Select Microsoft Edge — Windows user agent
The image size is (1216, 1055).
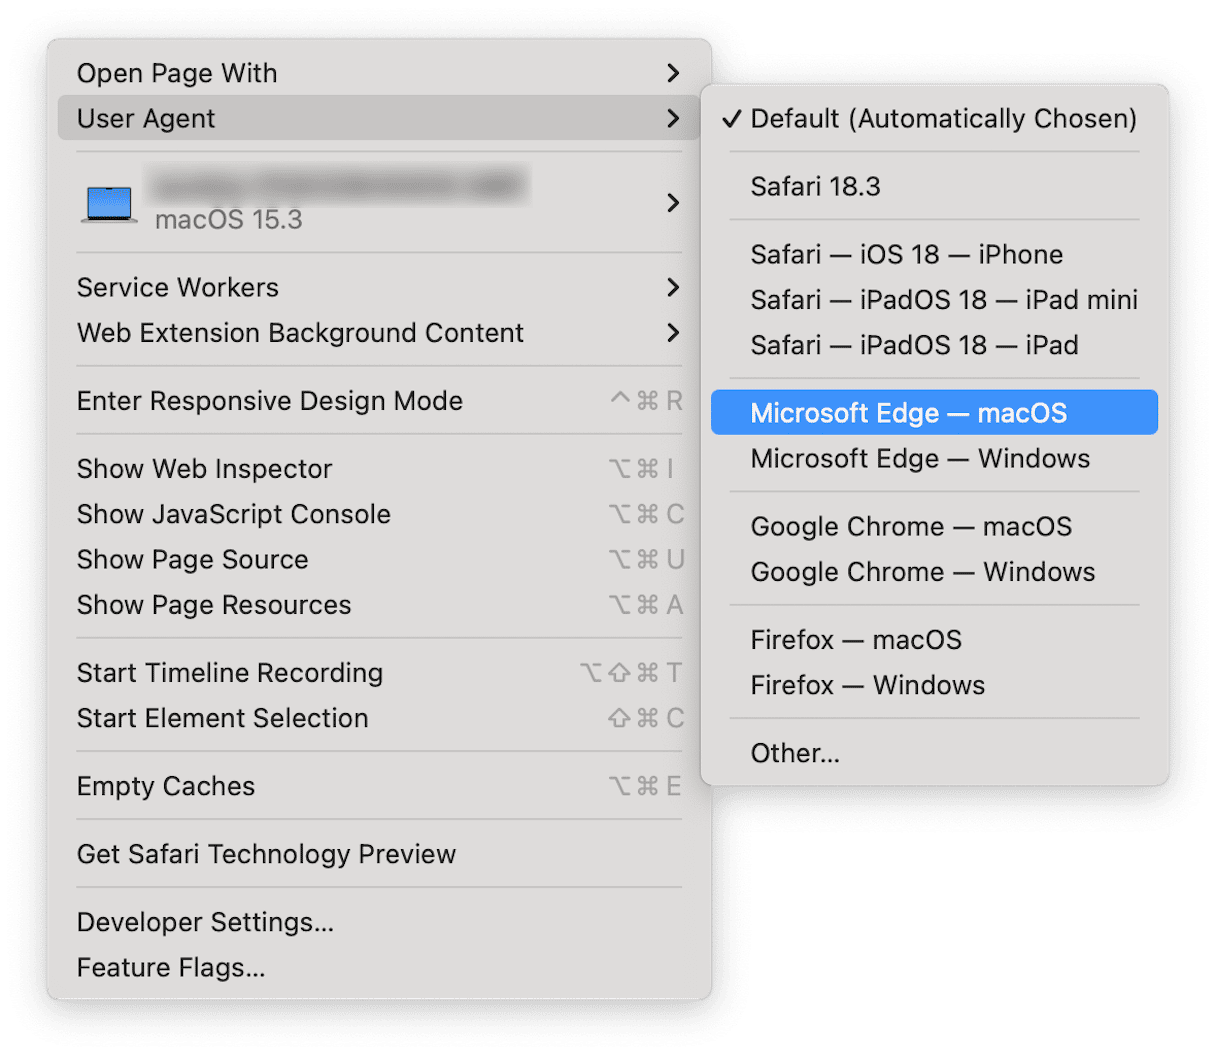pyautogui.click(x=934, y=458)
